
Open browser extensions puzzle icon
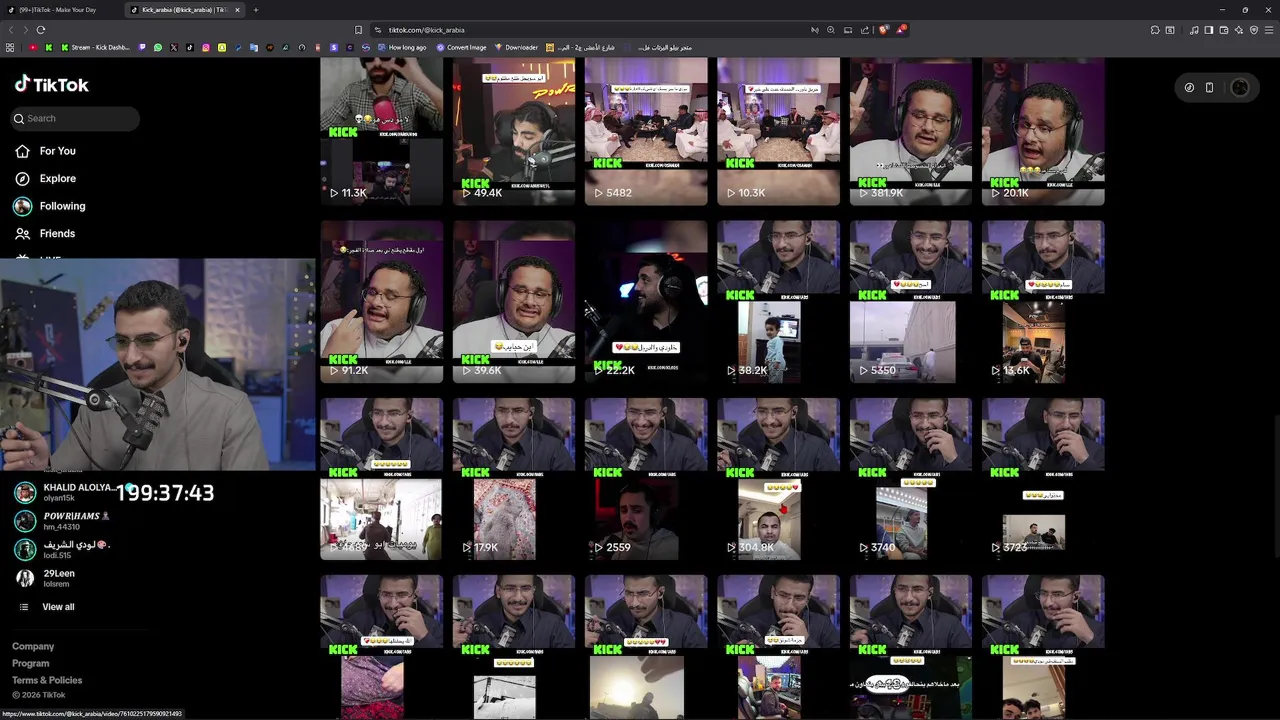pos(1153,30)
